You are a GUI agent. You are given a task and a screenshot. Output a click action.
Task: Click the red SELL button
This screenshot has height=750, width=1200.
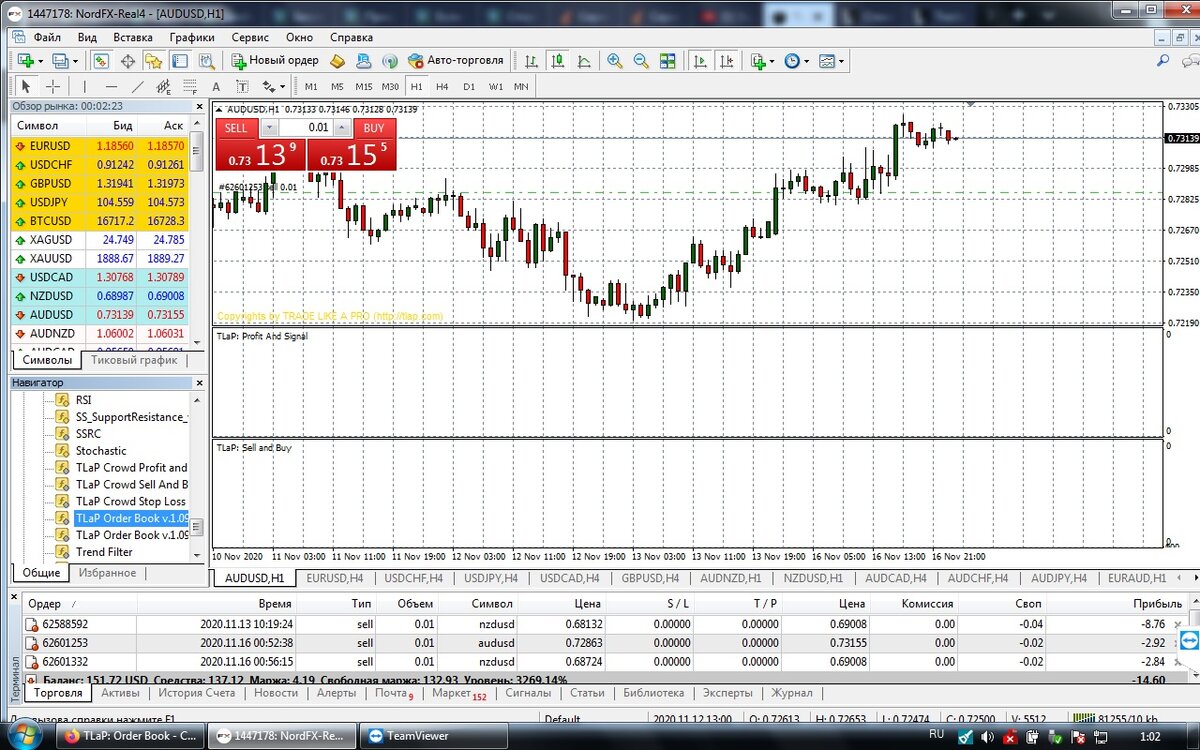click(x=236, y=128)
